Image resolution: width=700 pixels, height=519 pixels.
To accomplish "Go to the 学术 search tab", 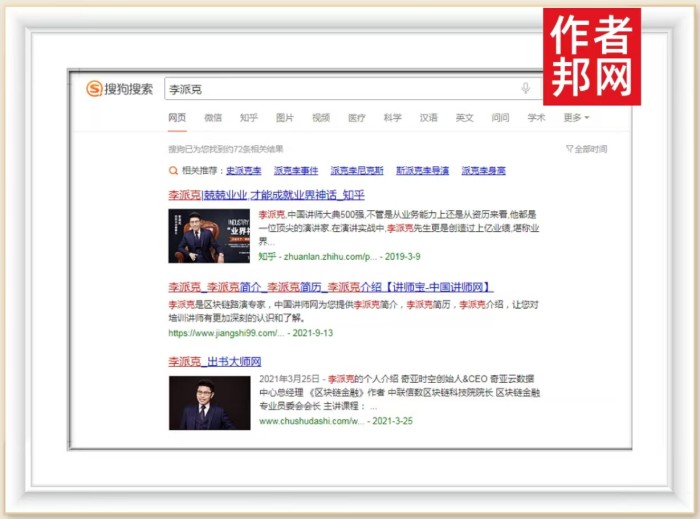I will (x=537, y=118).
